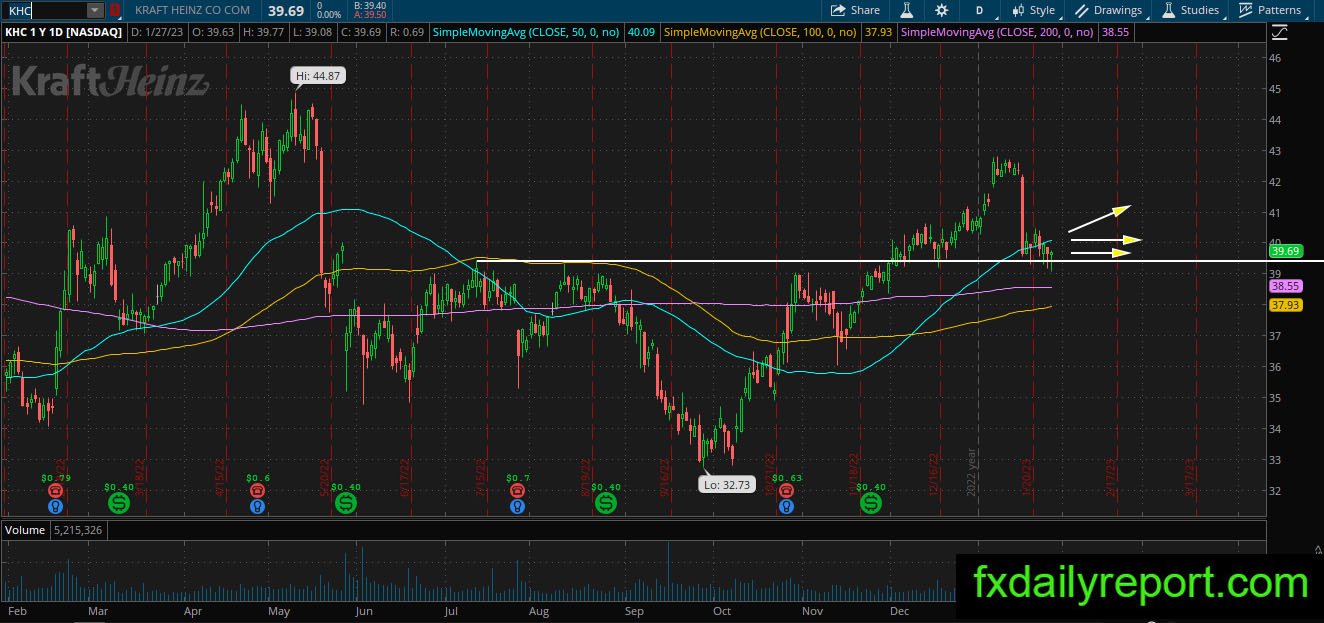Click the blue bulb icon under $0.7 earnings
This screenshot has width=1324, height=623.
(517, 506)
